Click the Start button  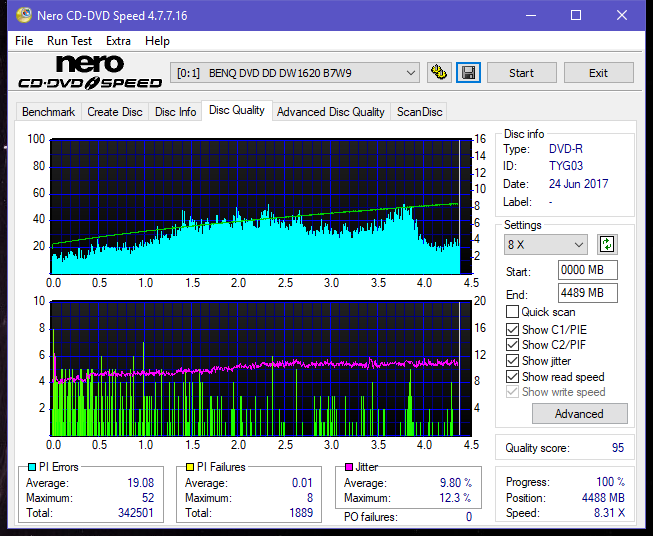pyautogui.click(x=521, y=73)
